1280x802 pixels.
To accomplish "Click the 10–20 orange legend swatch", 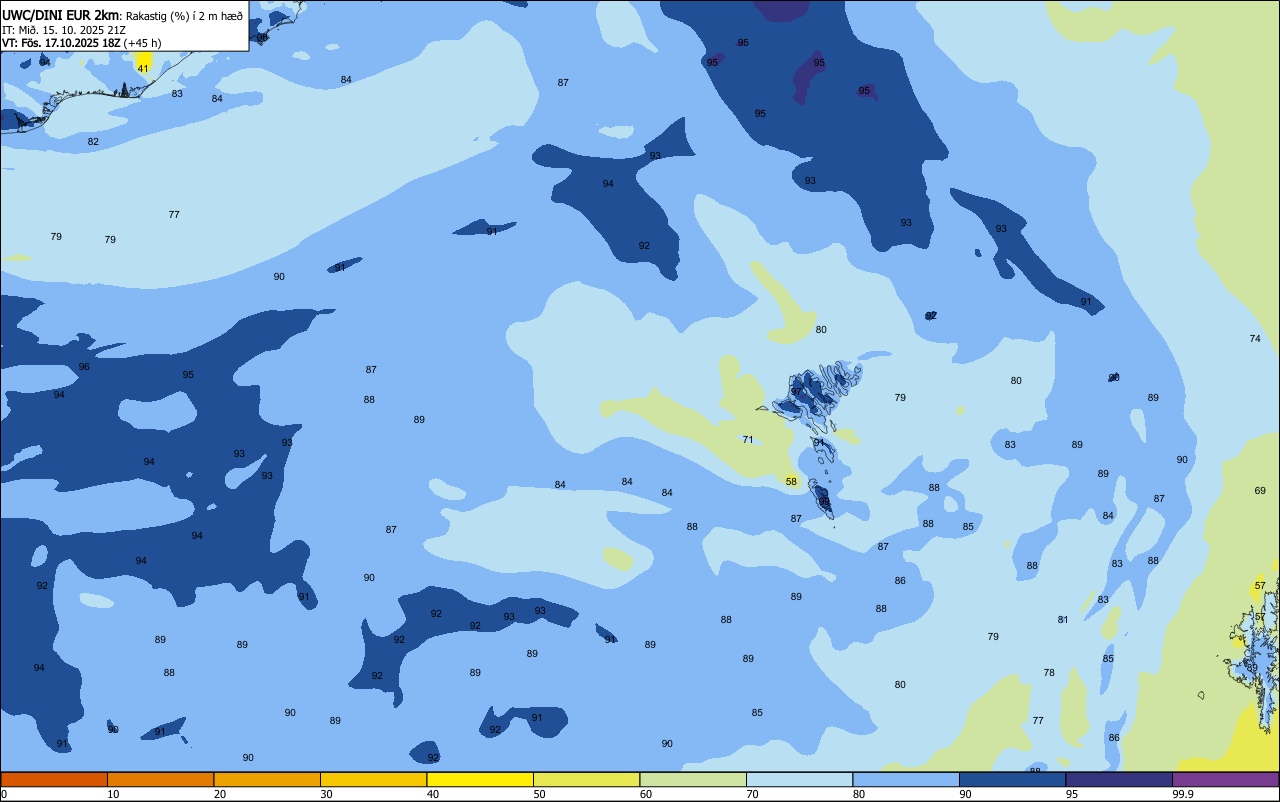I will [160, 779].
